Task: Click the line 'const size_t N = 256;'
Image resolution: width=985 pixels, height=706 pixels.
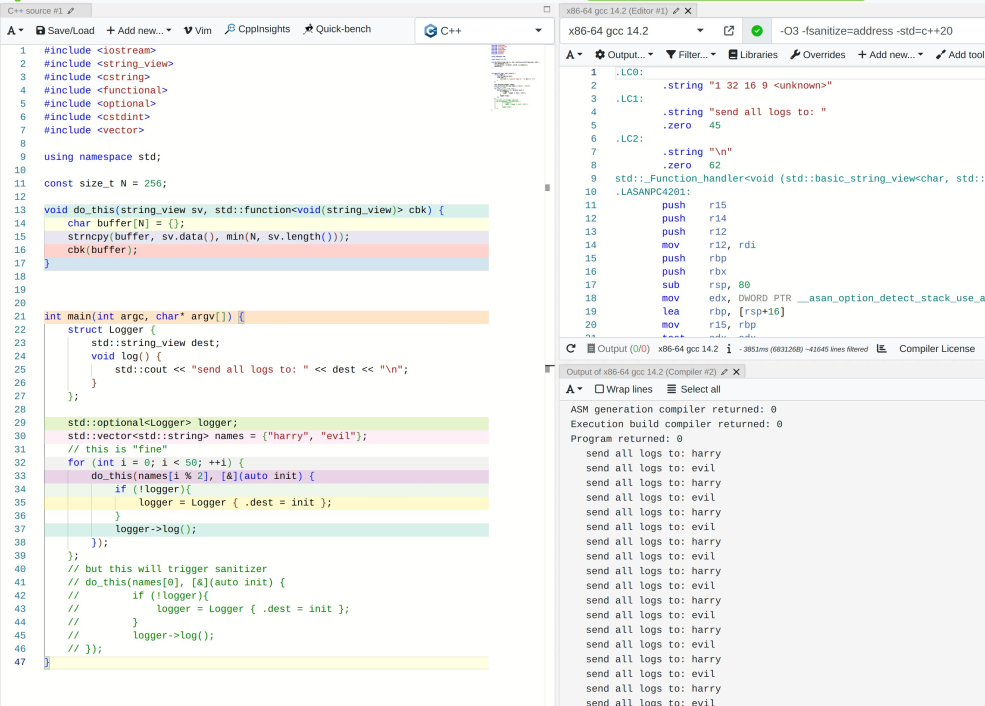Action: coord(106,183)
